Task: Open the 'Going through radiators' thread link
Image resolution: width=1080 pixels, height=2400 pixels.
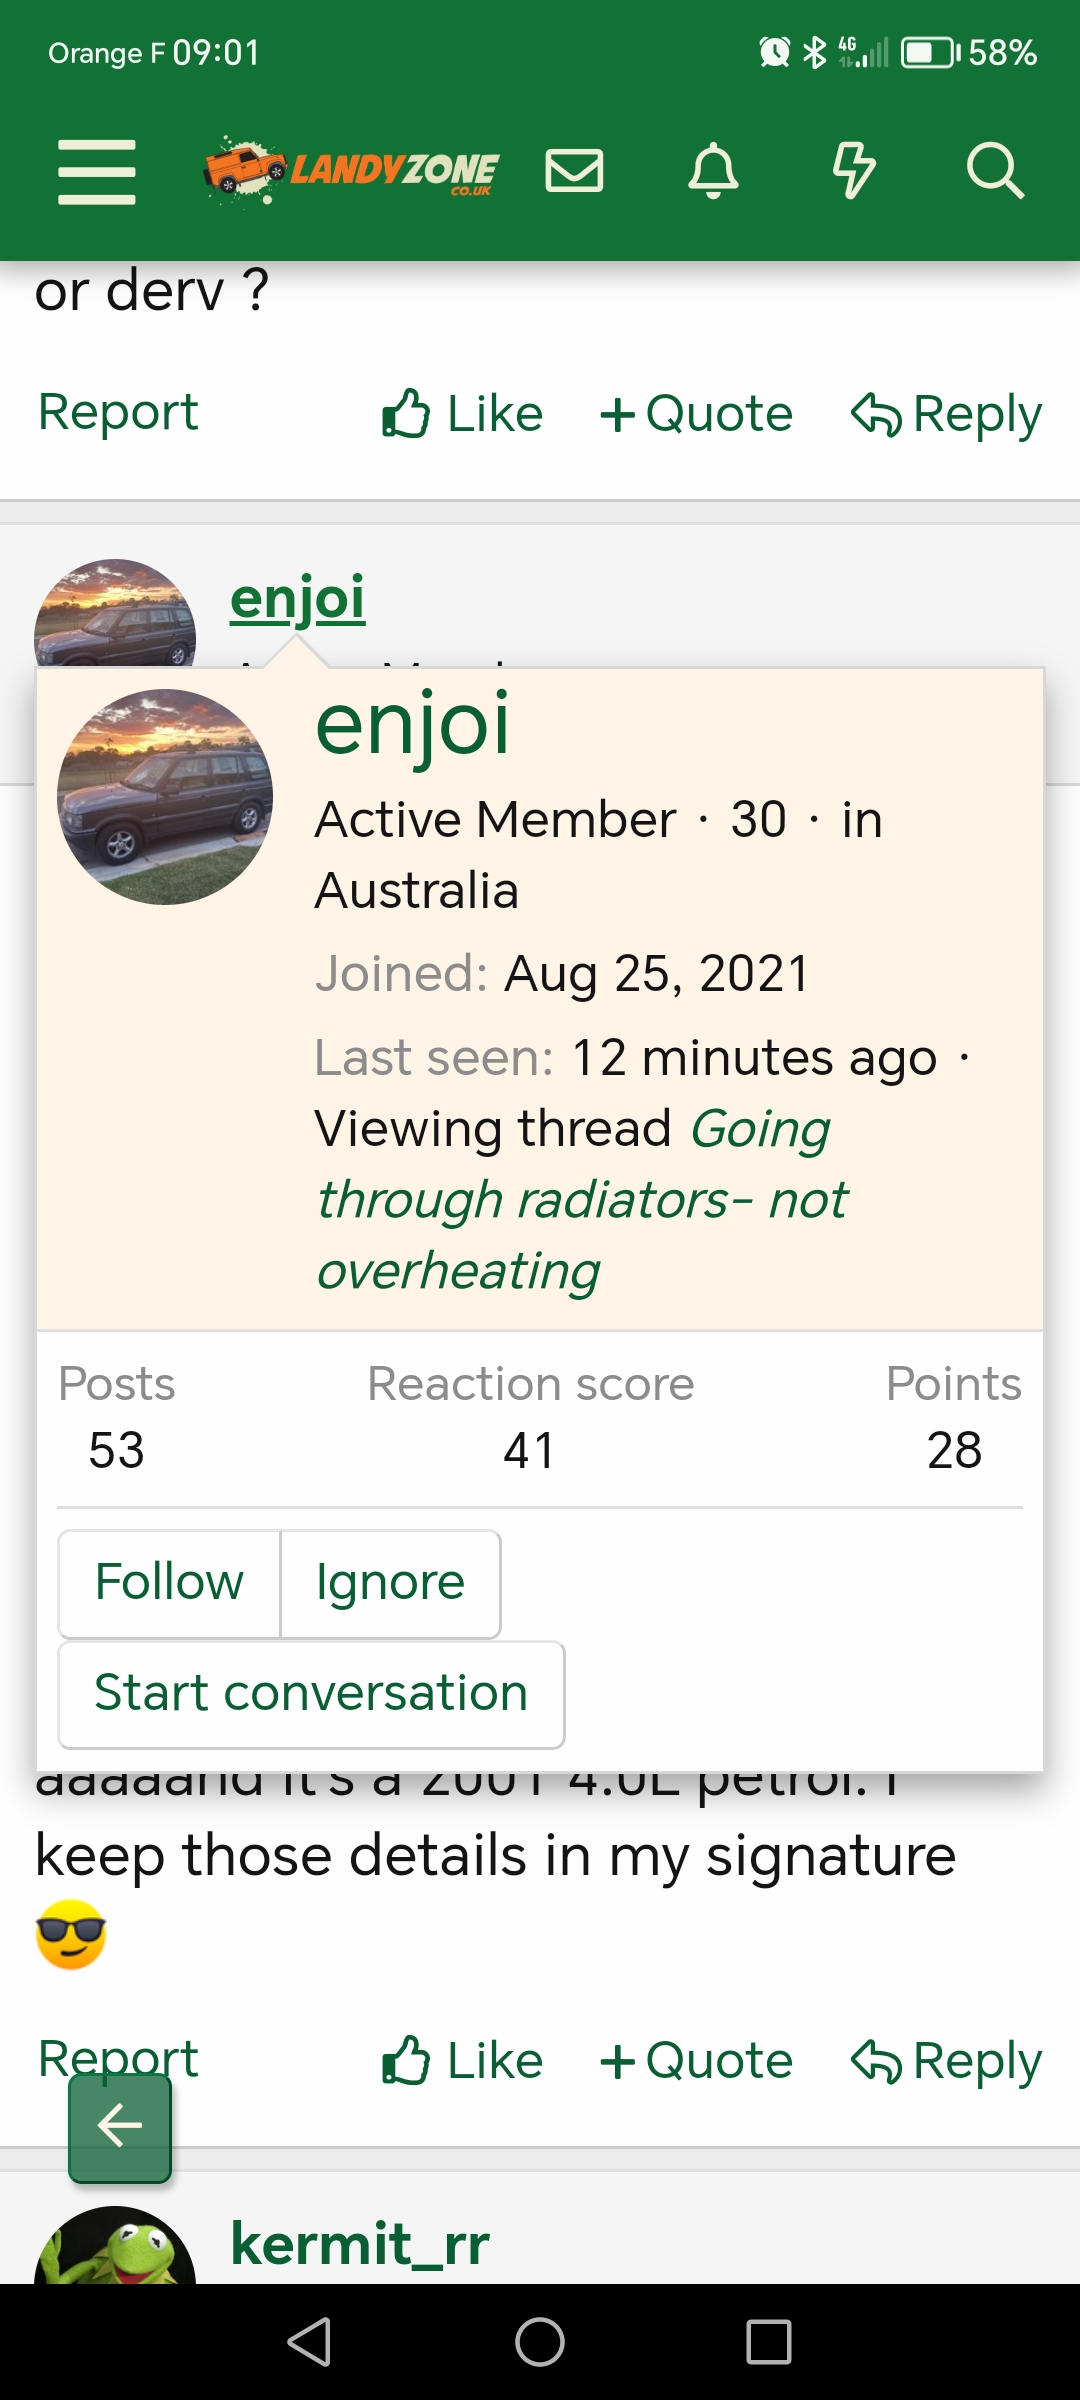Action: 582,1199
